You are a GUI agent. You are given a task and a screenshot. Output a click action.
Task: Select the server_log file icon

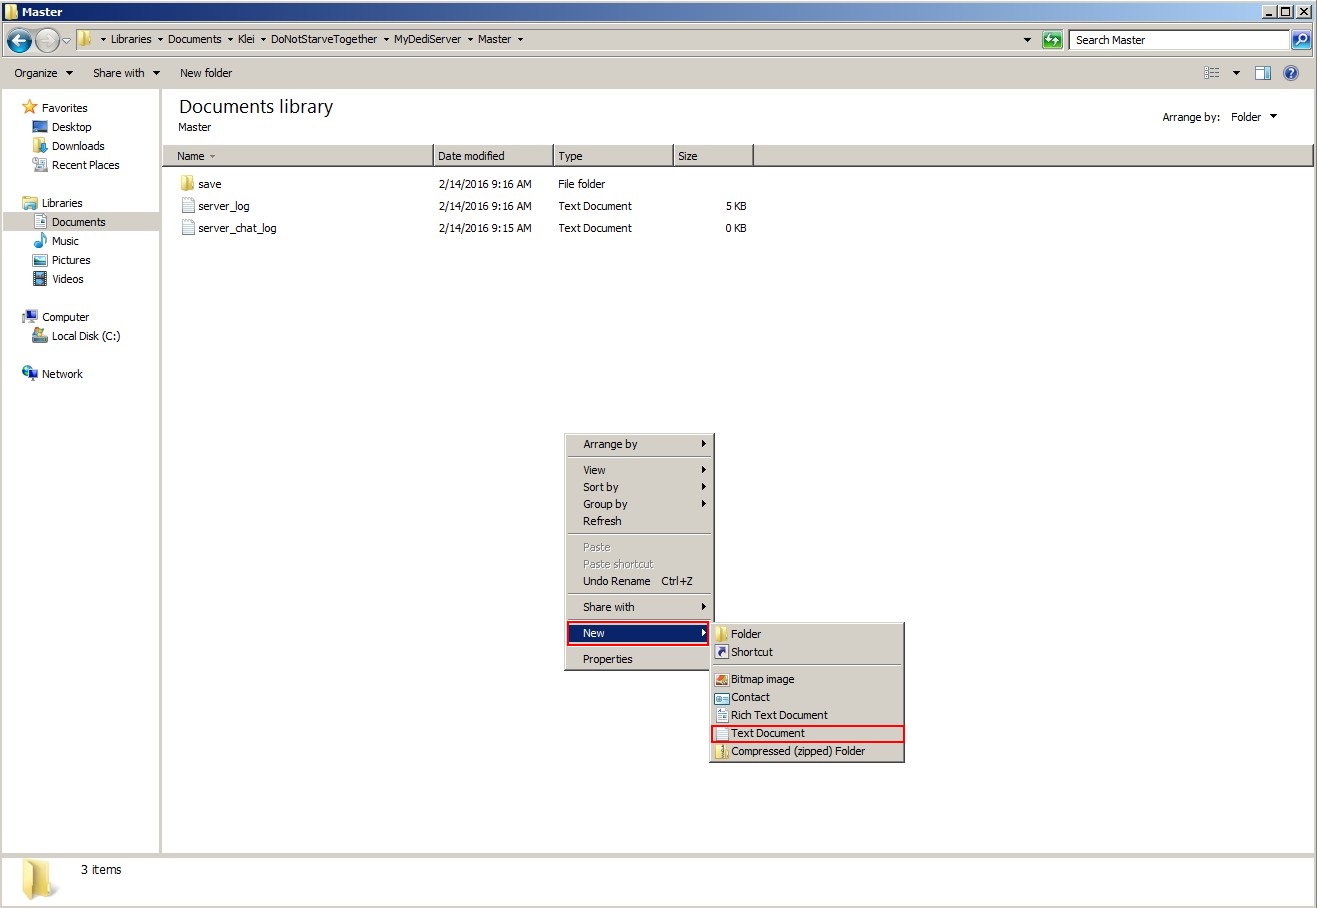[x=188, y=206]
